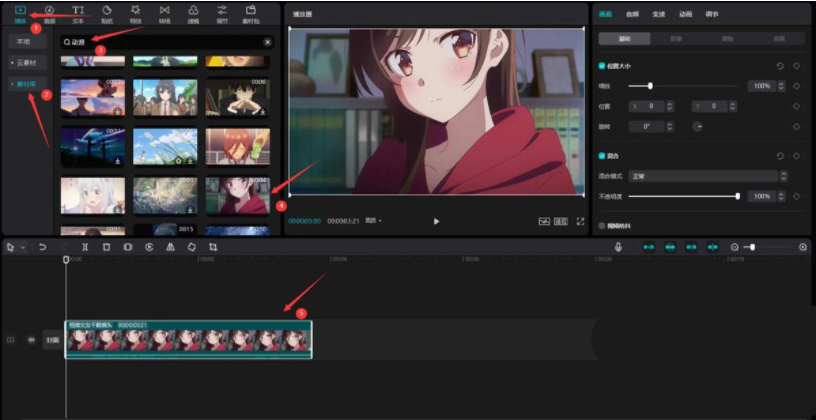Toggle the fourth teal timeline button

pos(713,247)
